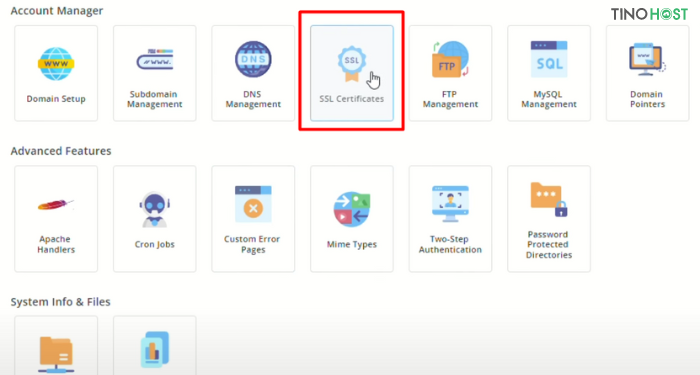This screenshot has width=700, height=375.
Task: Click the Two-Step Authentication label
Action: coord(450,244)
